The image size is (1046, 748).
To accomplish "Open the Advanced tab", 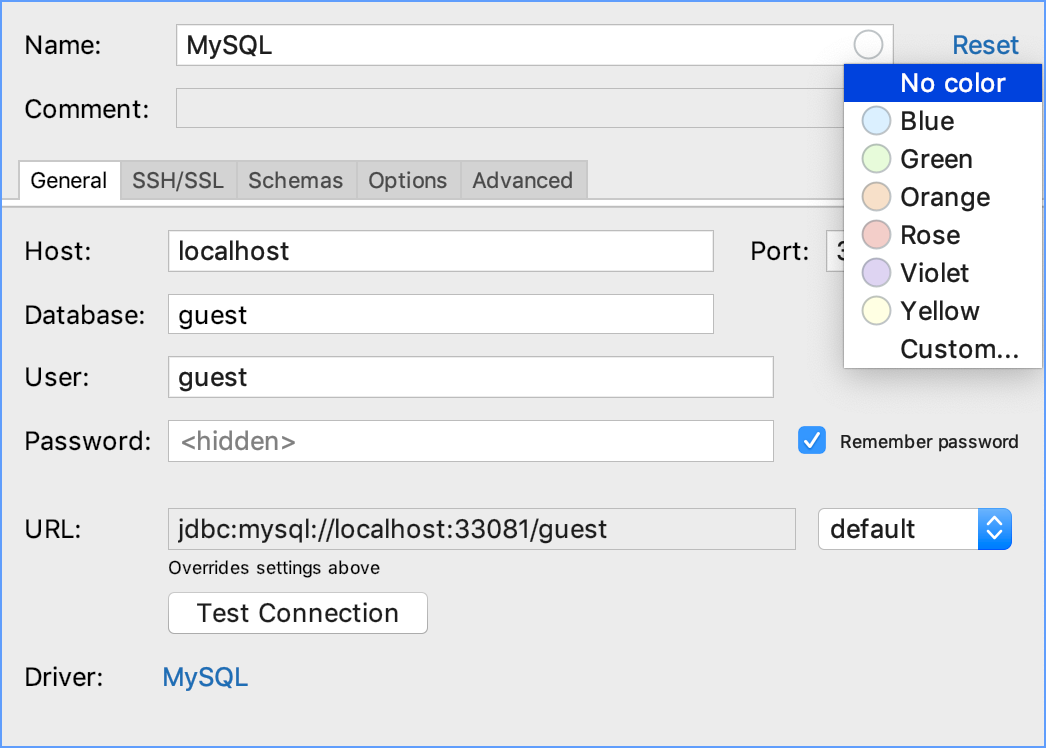I will pos(523,180).
